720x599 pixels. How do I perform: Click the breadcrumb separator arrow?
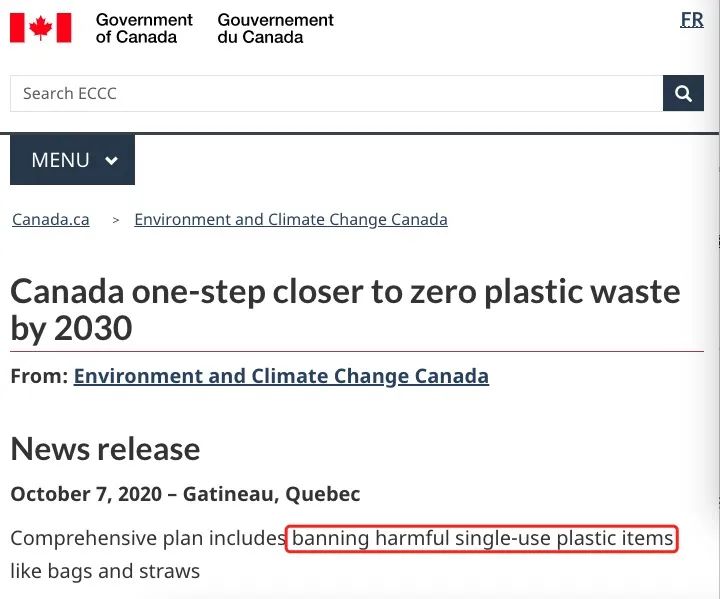click(x=116, y=220)
